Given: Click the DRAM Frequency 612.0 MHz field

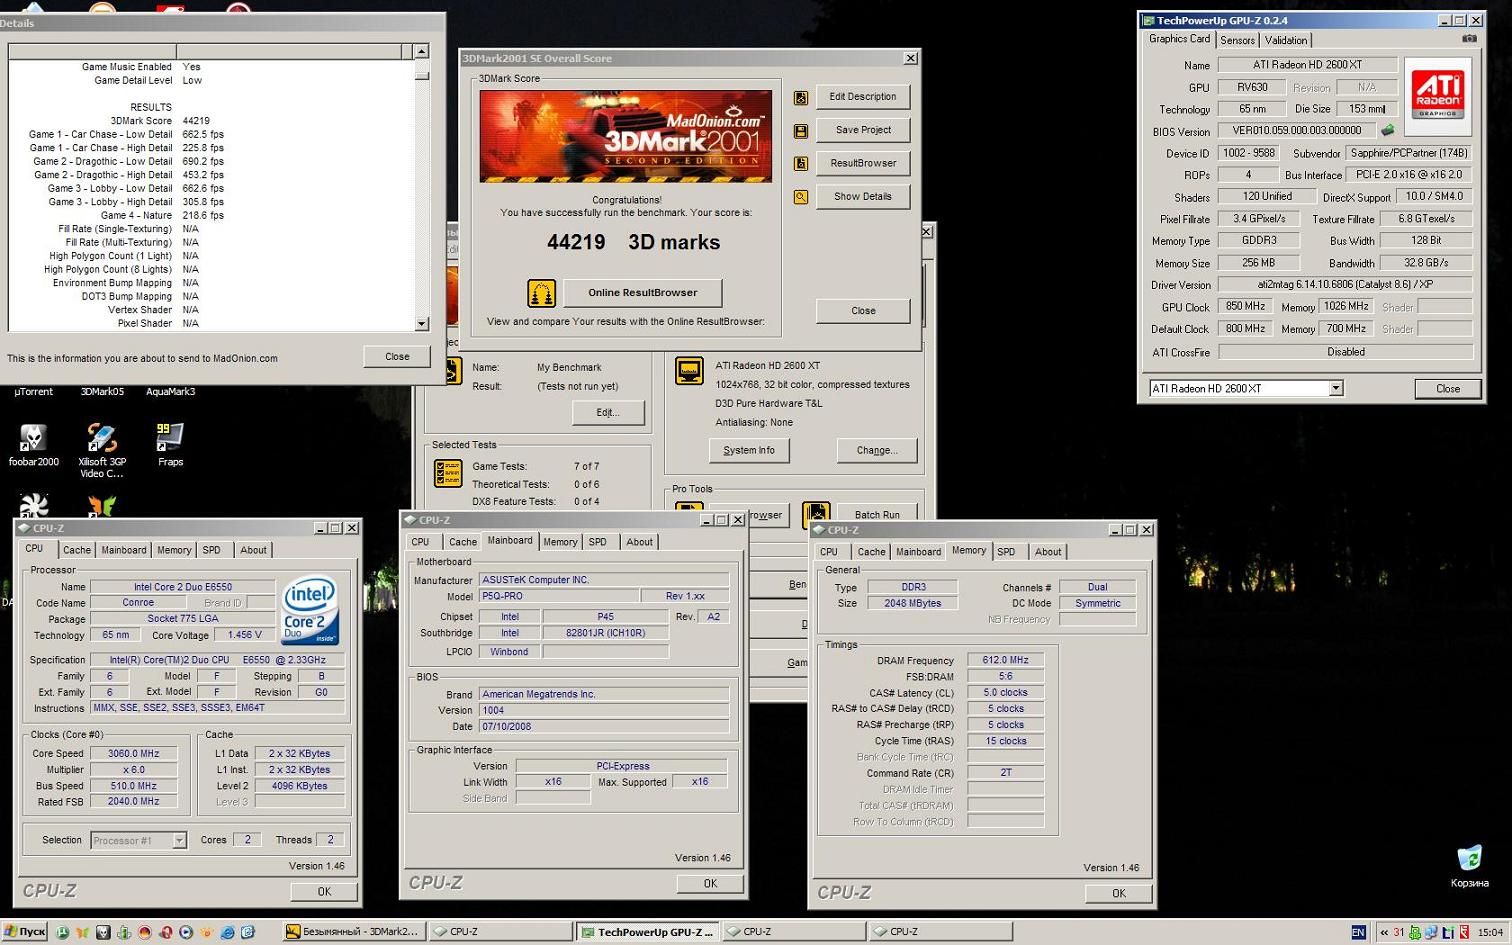Looking at the screenshot, I should [x=1005, y=660].
